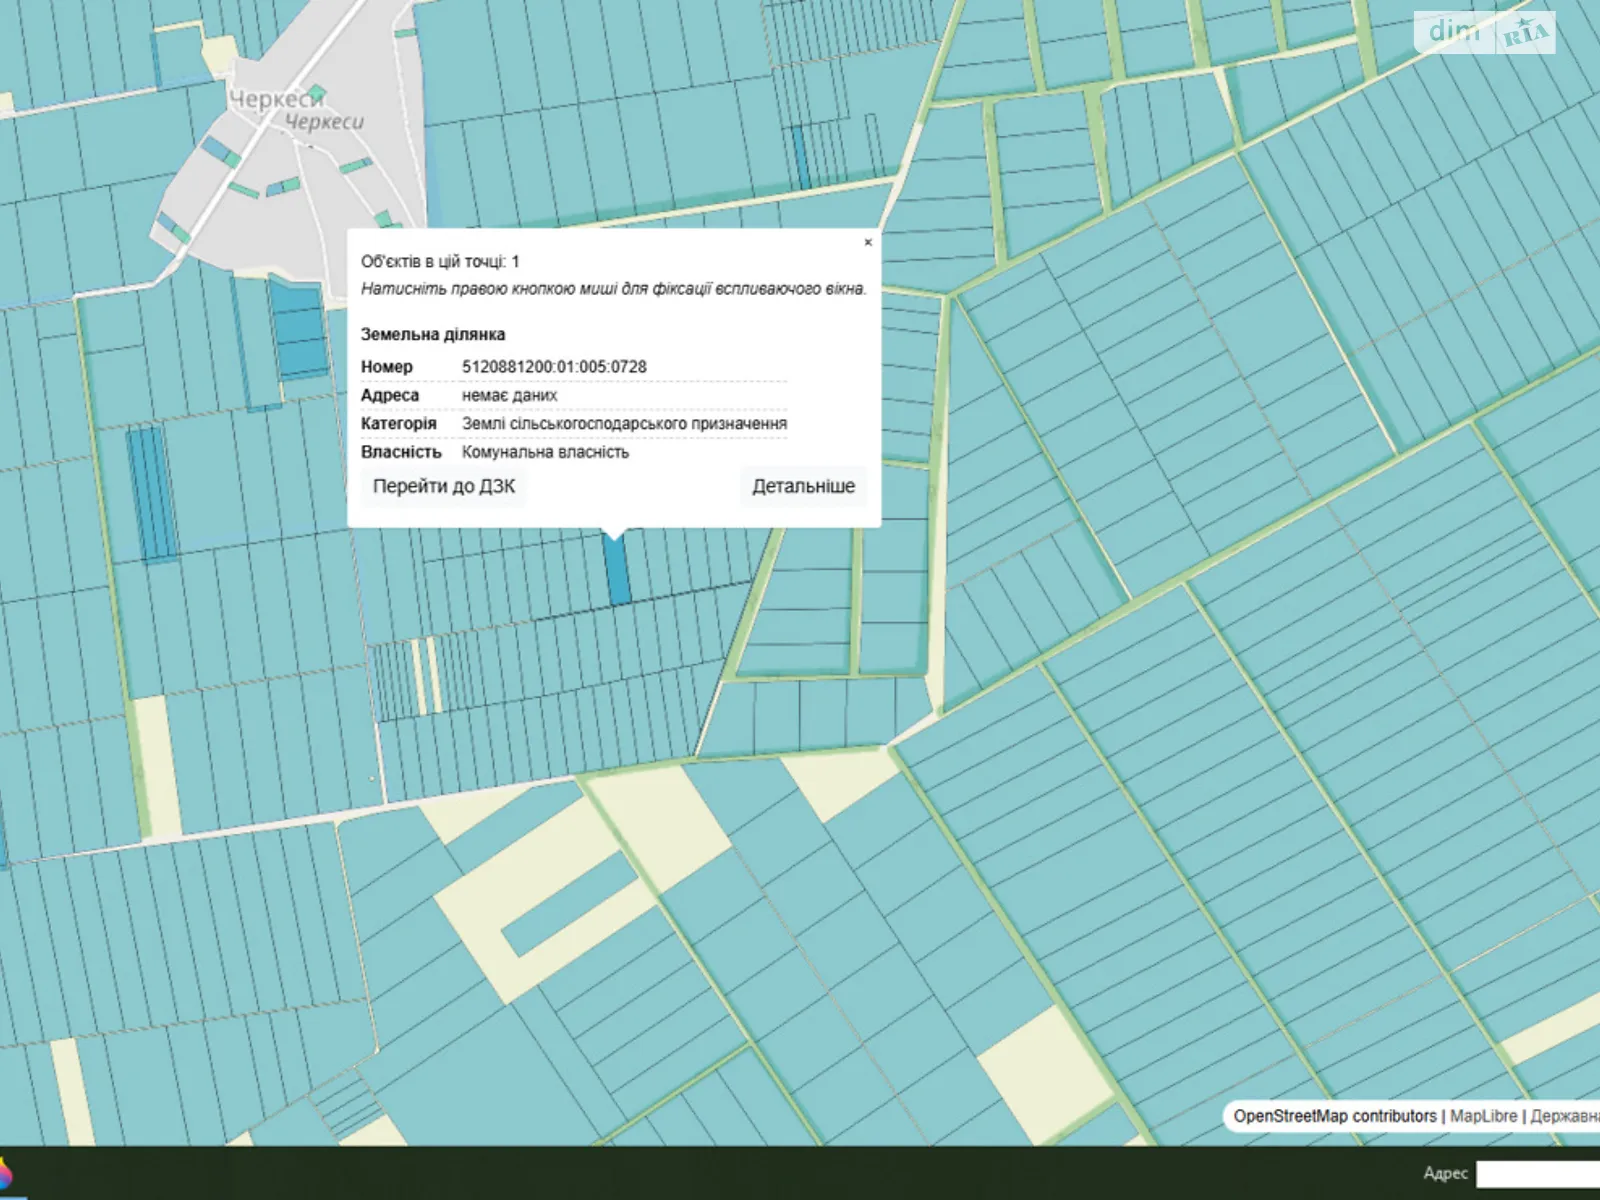1600x1200 pixels.
Task: Follow the MapLibre attribution link
Action: tap(1483, 1116)
